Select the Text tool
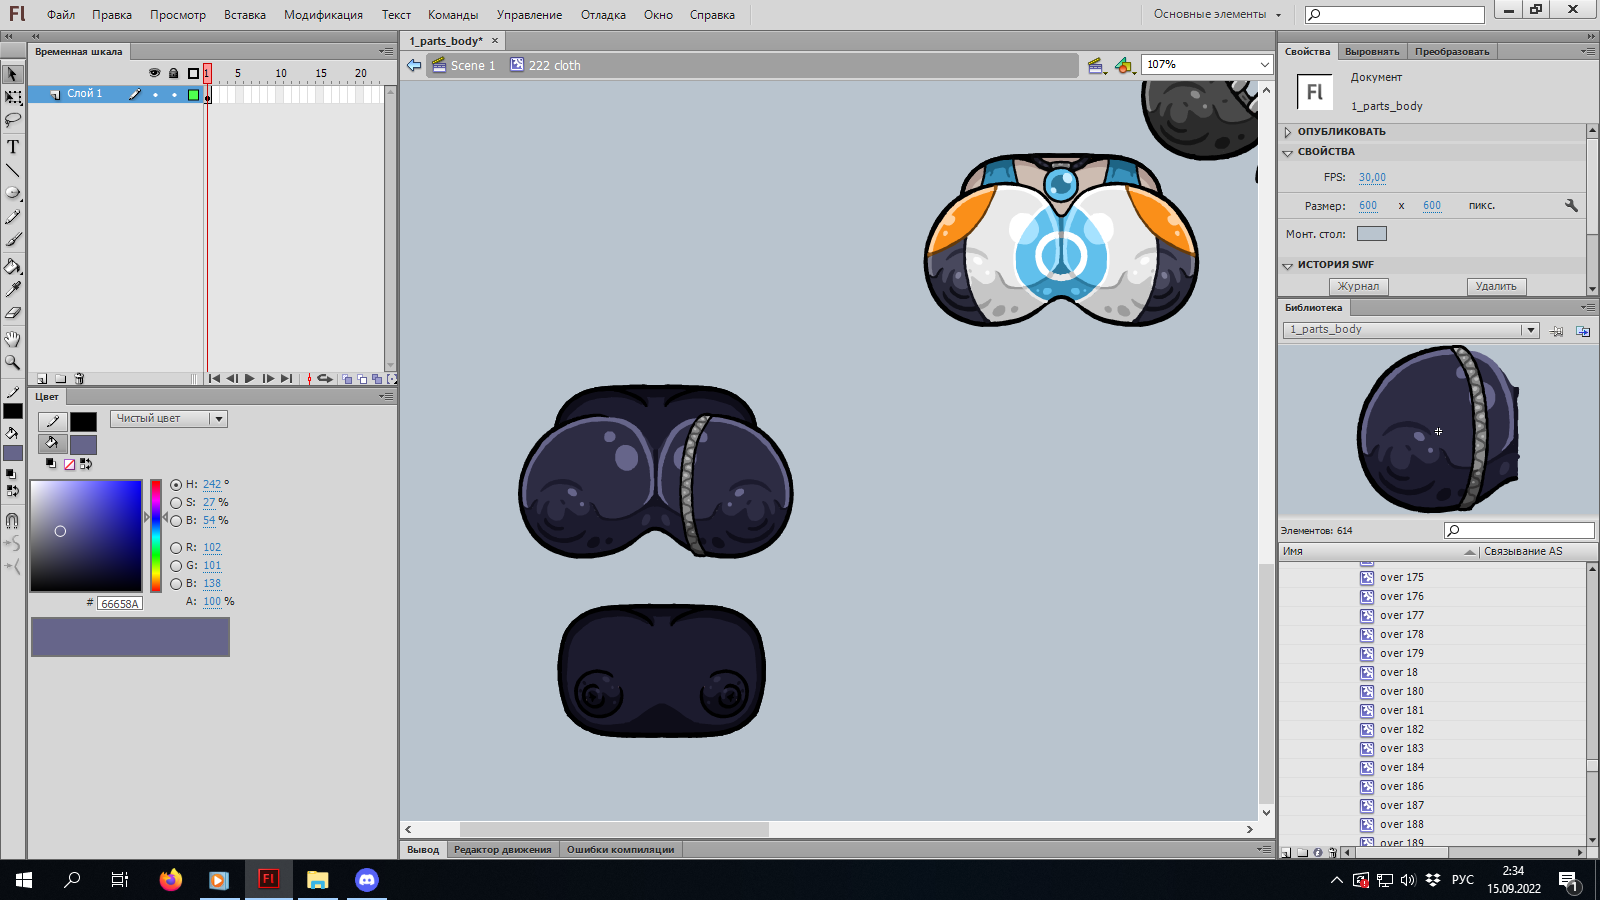The image size is (1600, 900). pyautogui.click(x=13, y=147)
